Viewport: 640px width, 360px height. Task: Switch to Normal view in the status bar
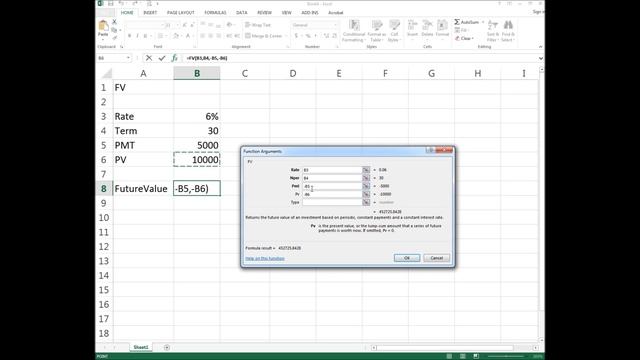pos(449,356)
